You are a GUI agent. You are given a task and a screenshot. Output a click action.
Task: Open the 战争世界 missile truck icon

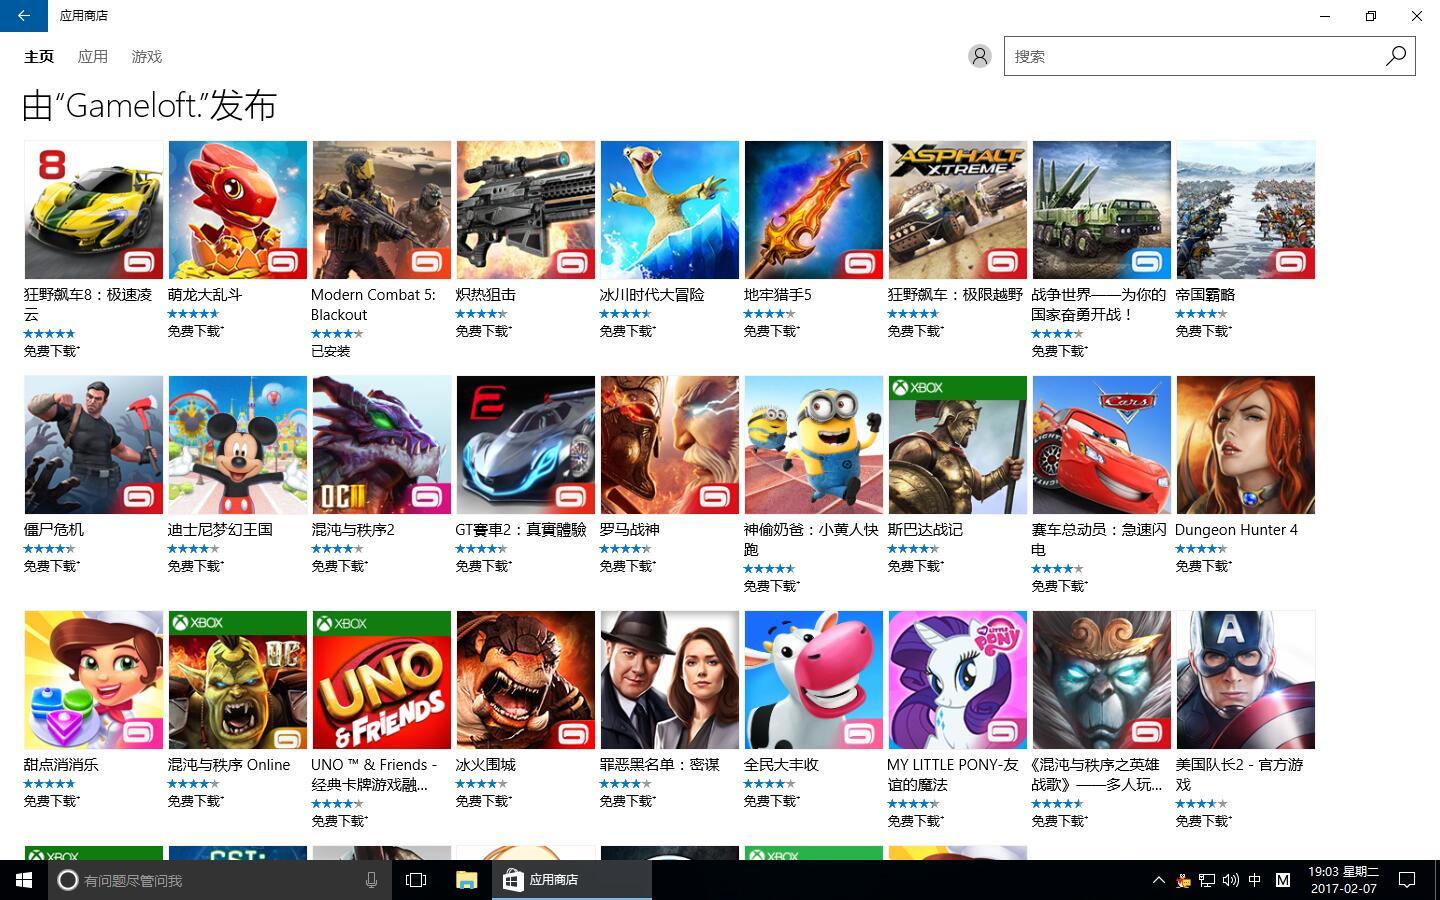tap(1102, 210)
